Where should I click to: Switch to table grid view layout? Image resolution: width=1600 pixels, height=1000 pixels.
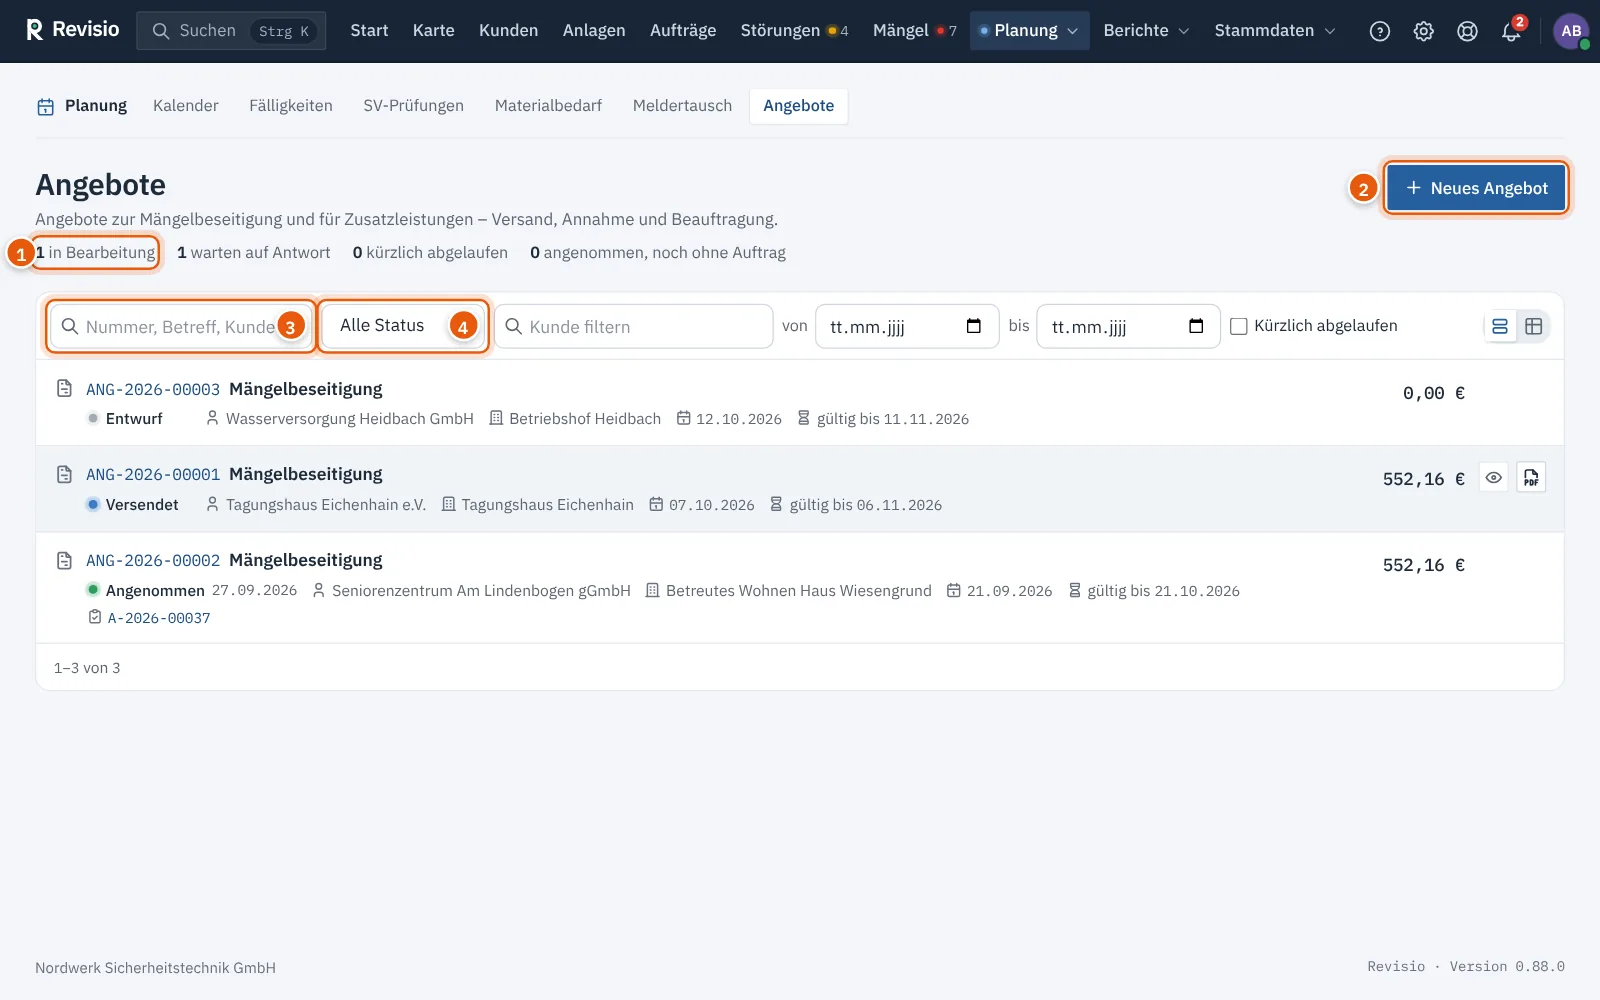[1534, 326]
